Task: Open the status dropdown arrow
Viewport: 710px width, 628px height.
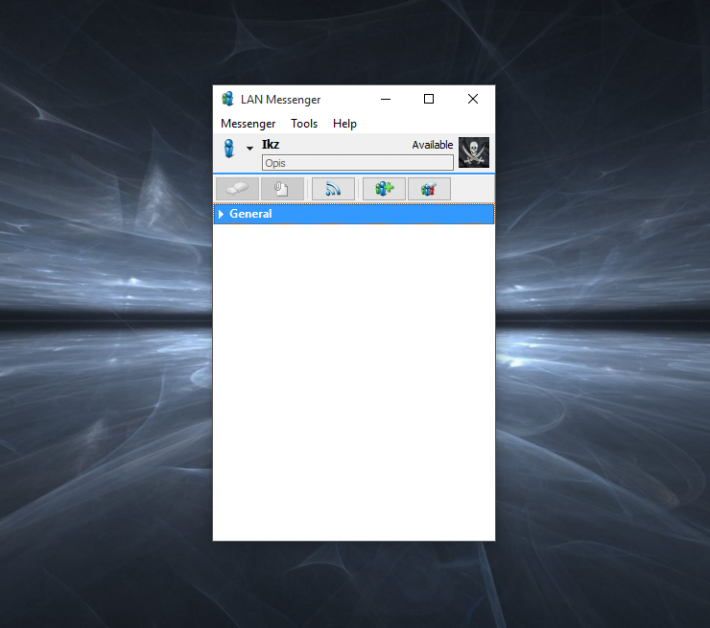Action: coord(249,149)
